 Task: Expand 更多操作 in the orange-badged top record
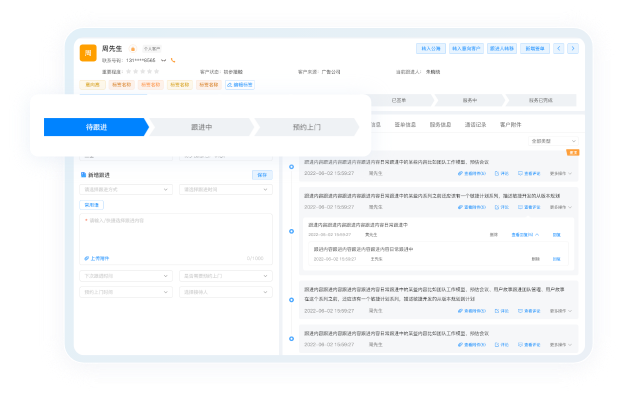[561, 173]
